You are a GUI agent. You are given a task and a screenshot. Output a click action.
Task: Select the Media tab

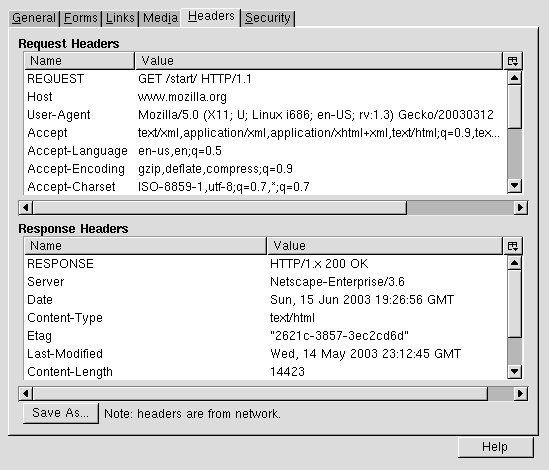pyautogui.click(x=160, y=18)
